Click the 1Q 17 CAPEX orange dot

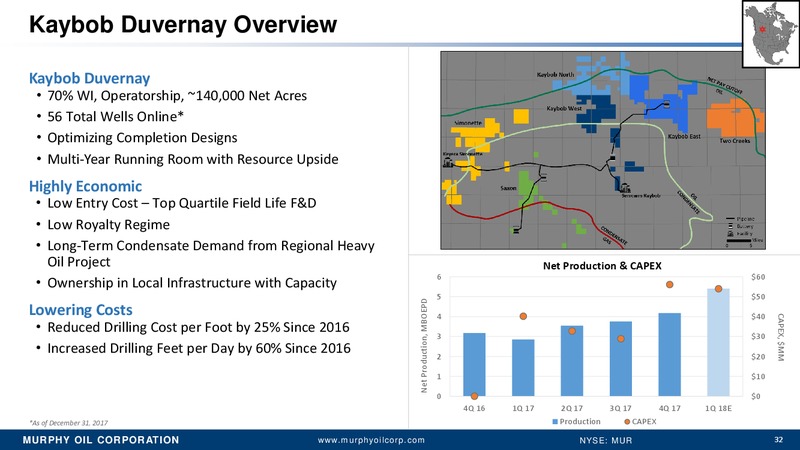tap(523, 316)
